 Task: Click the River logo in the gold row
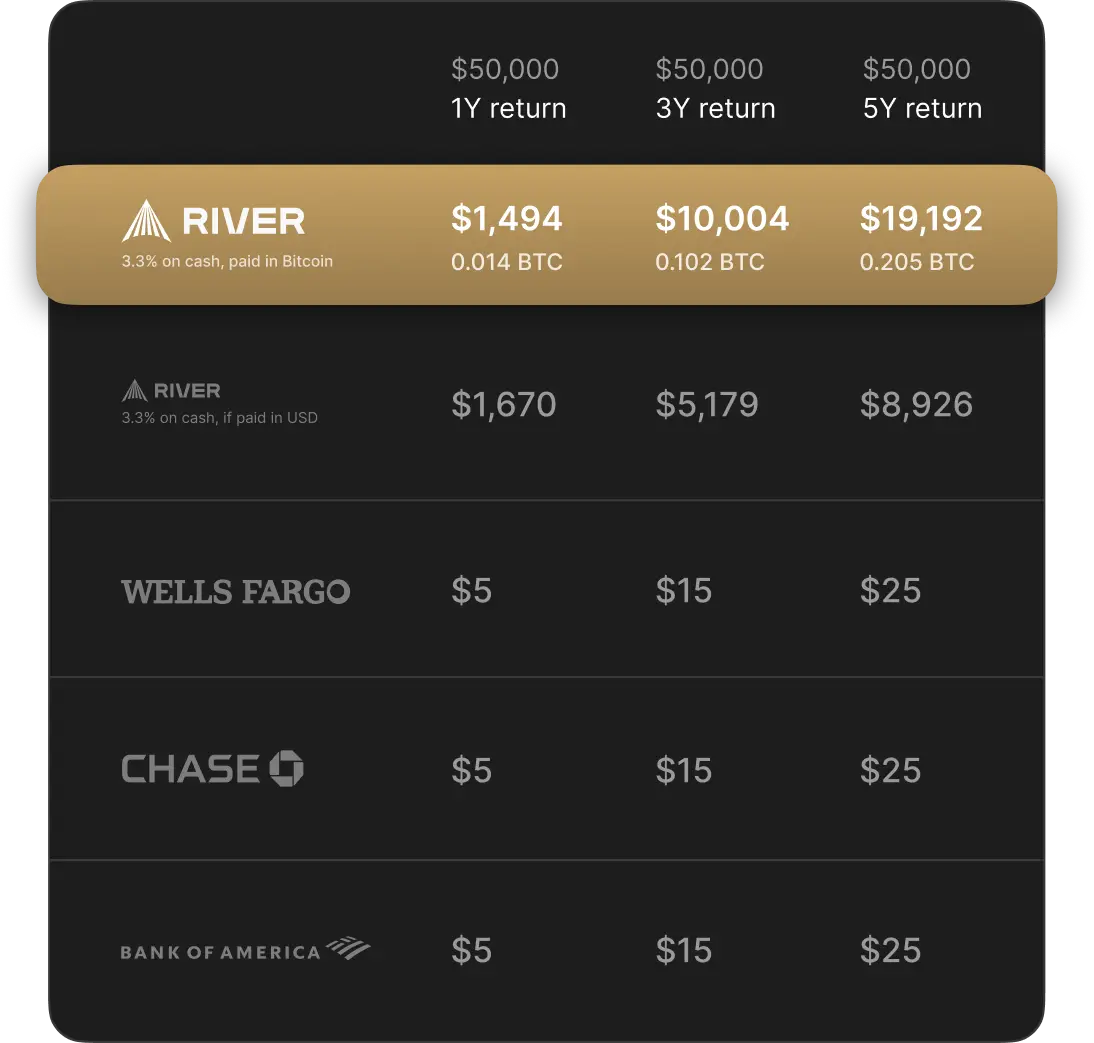213,221
